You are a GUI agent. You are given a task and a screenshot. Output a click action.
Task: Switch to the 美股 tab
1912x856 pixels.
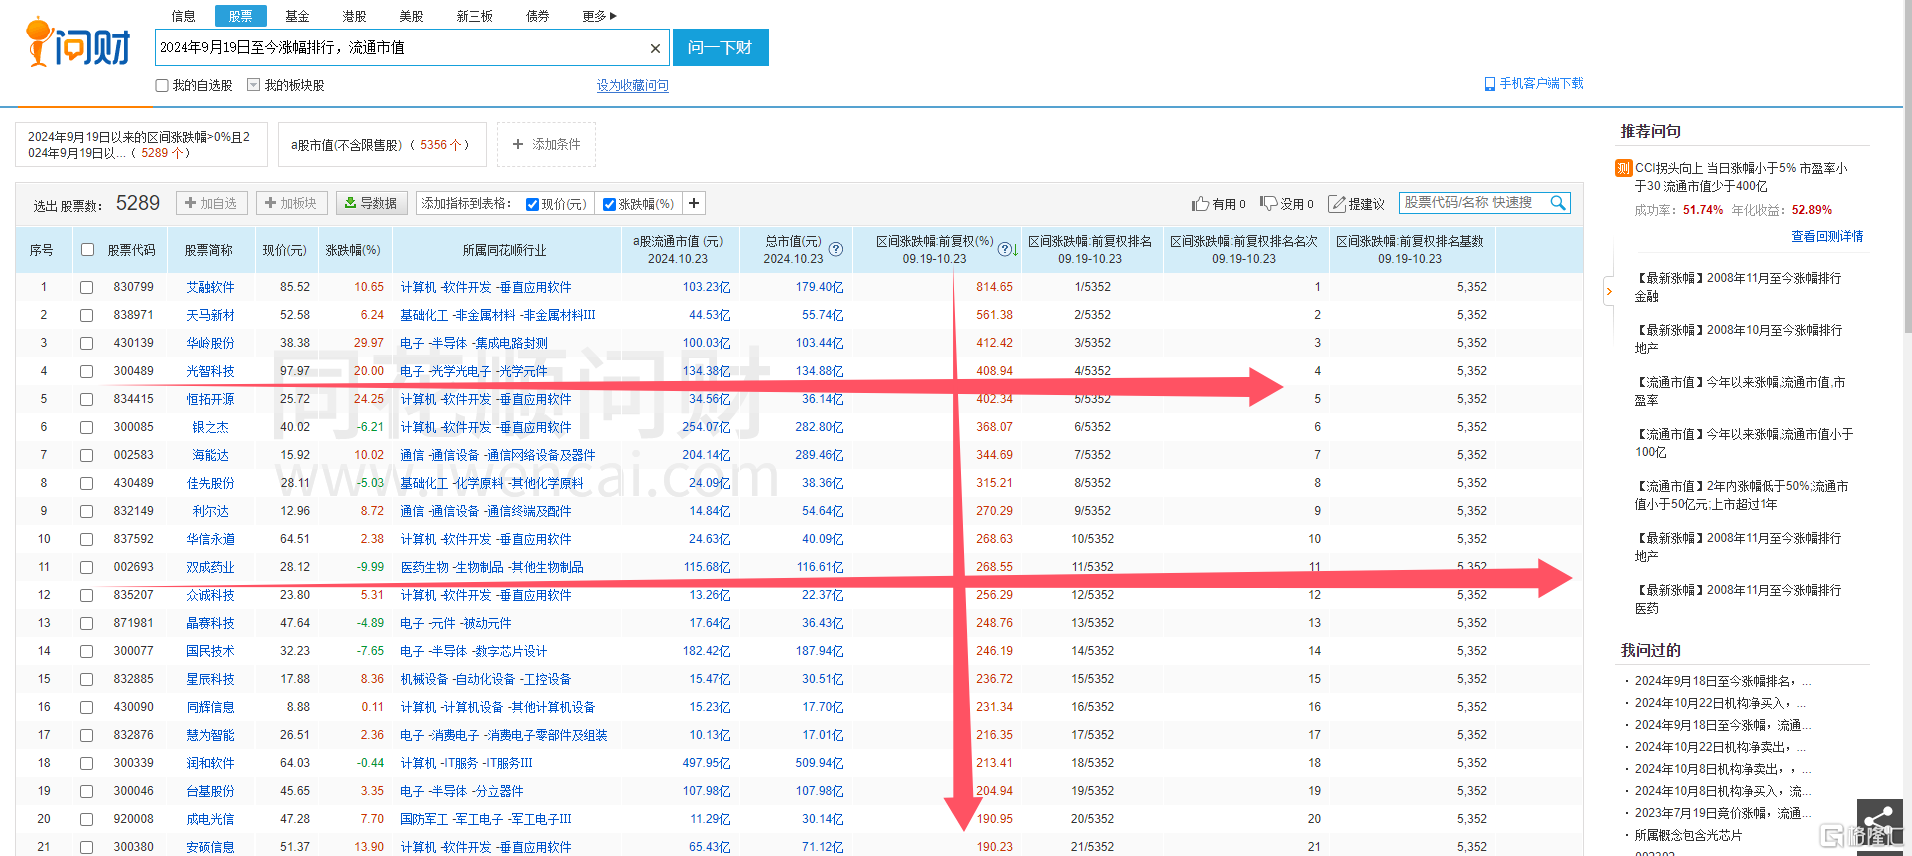coord(411,16)
